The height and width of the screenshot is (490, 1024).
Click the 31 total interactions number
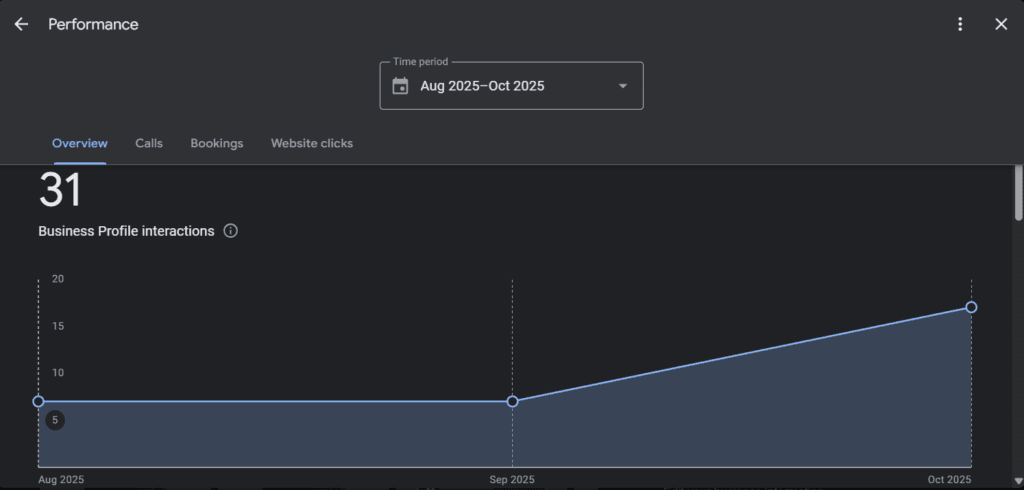pyautogui.click(x=60, y=190)
